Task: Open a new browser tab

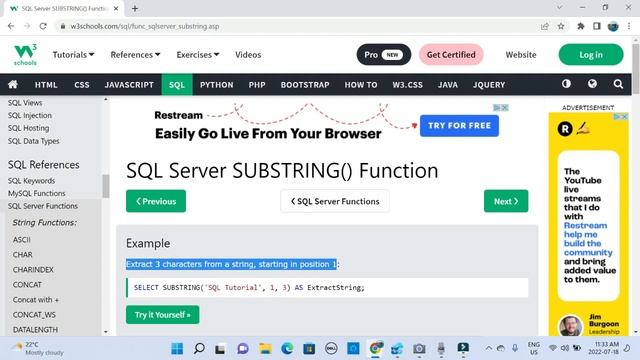Action: [x=135, y=8]
